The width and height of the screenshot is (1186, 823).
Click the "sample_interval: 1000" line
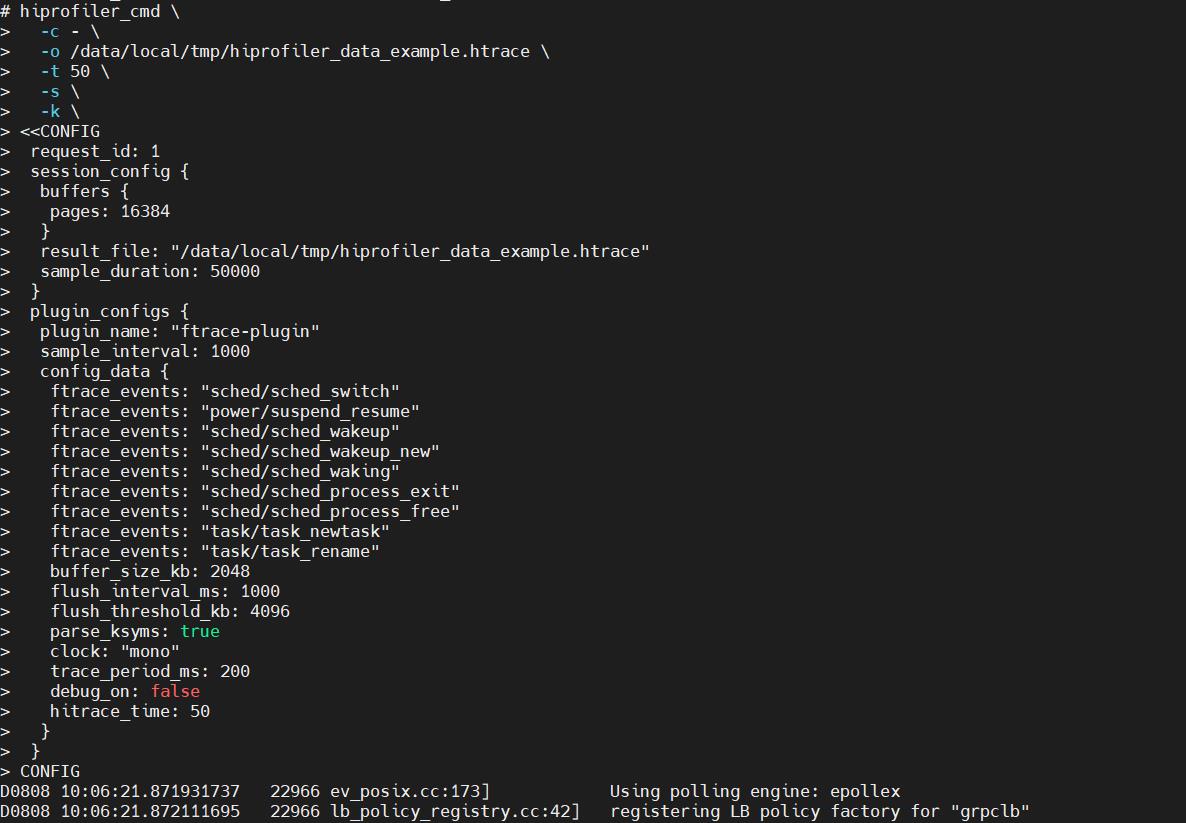point(145,351)
